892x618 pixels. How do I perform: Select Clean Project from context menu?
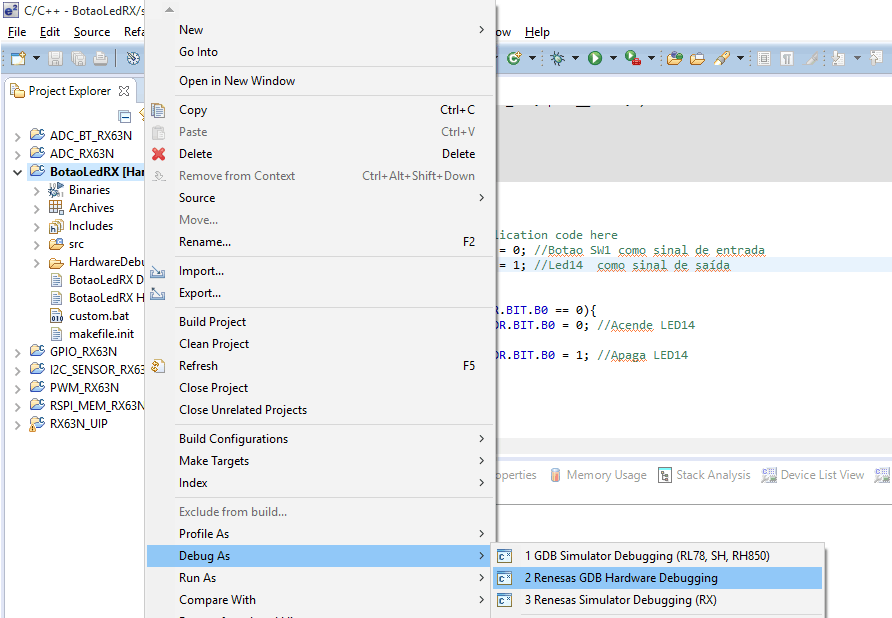pyautogui.click(x=320, y=344)
